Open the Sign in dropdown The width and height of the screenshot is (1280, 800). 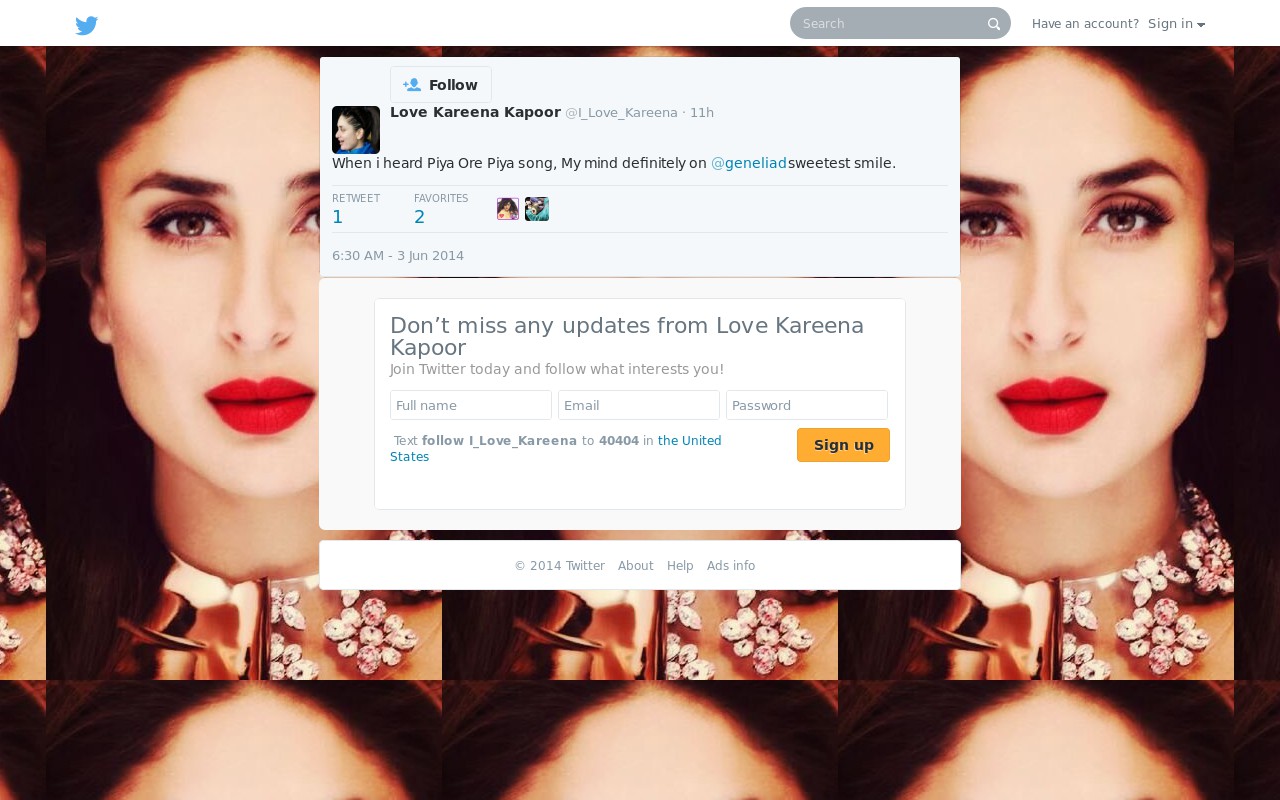point(1176,24)
